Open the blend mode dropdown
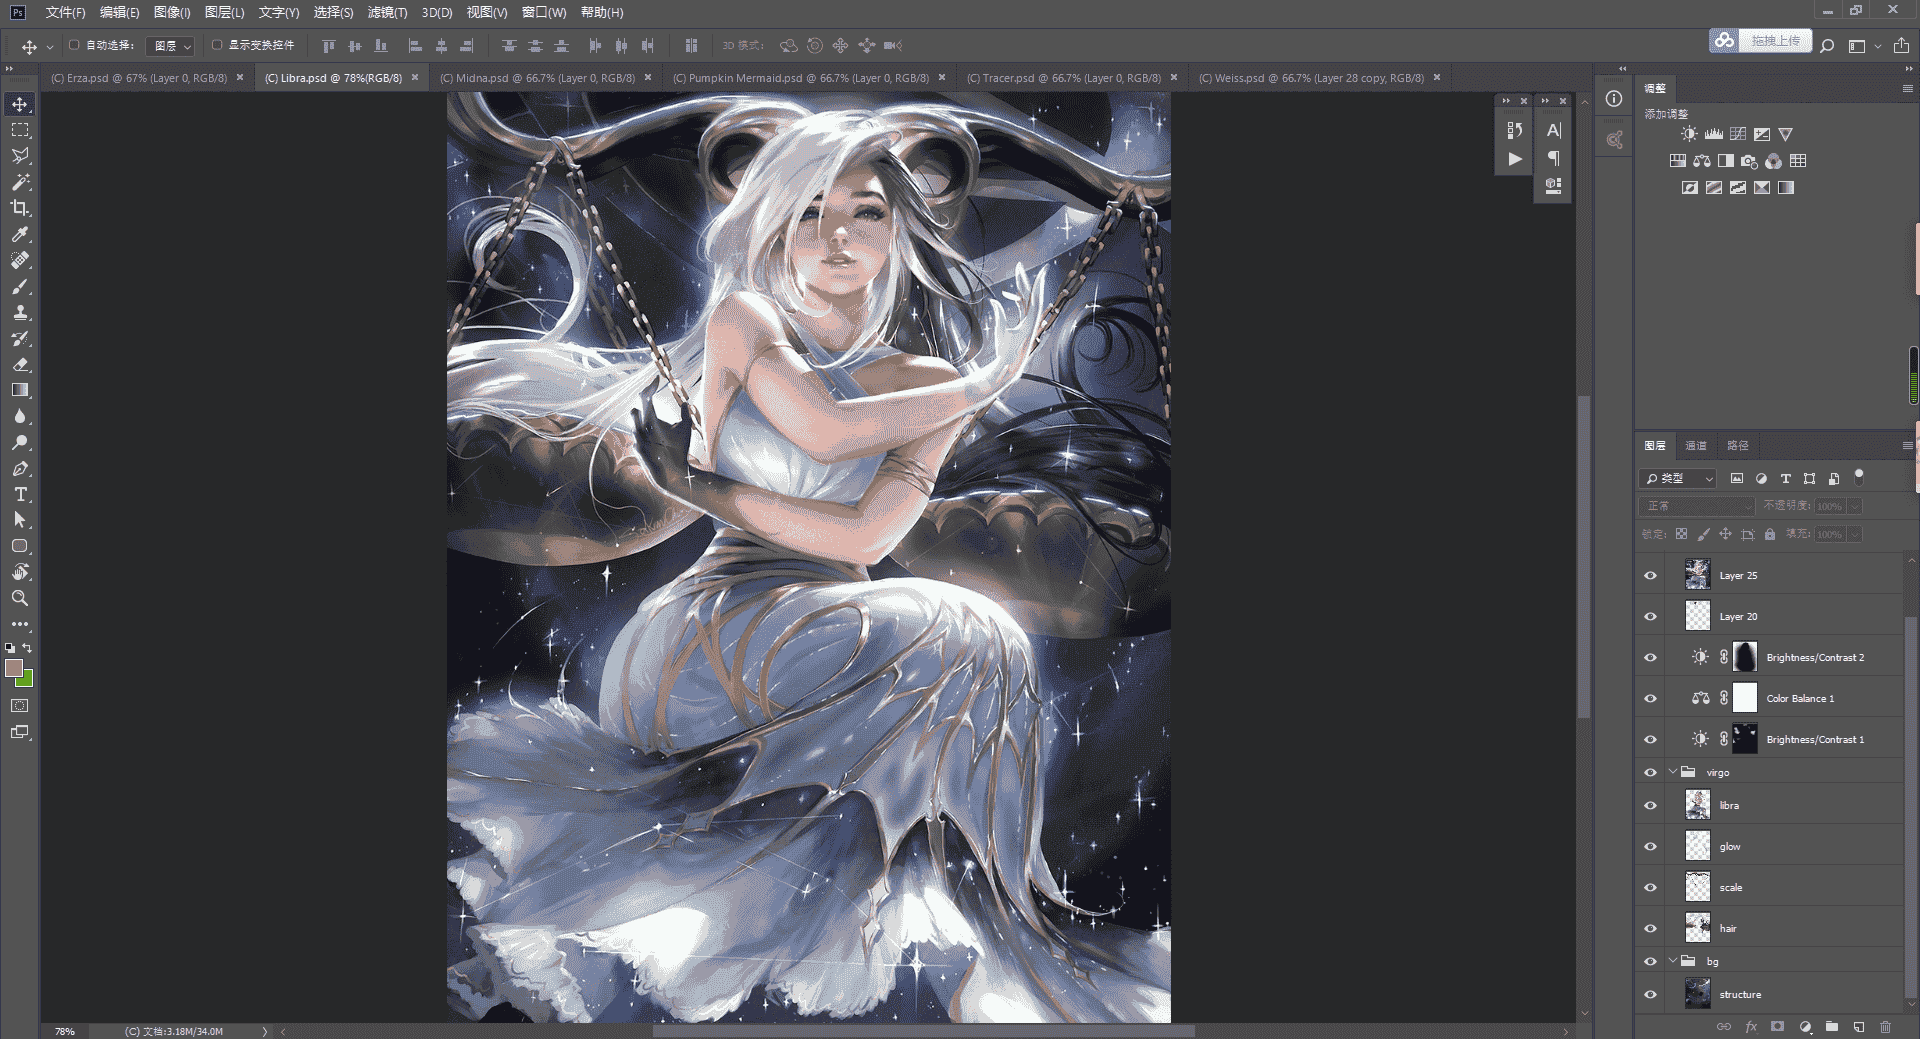 click(x=1697, y=506)
